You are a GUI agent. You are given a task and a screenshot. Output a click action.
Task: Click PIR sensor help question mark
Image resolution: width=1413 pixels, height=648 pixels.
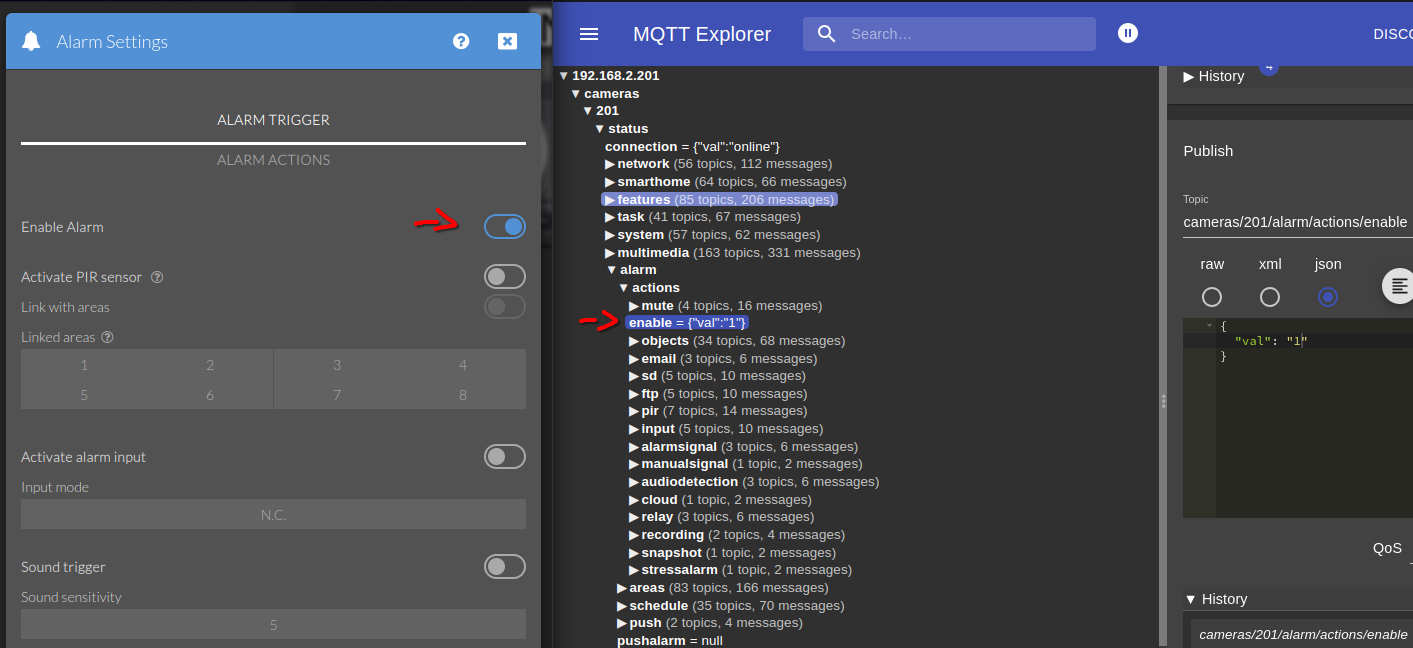[x=157, y=277]
